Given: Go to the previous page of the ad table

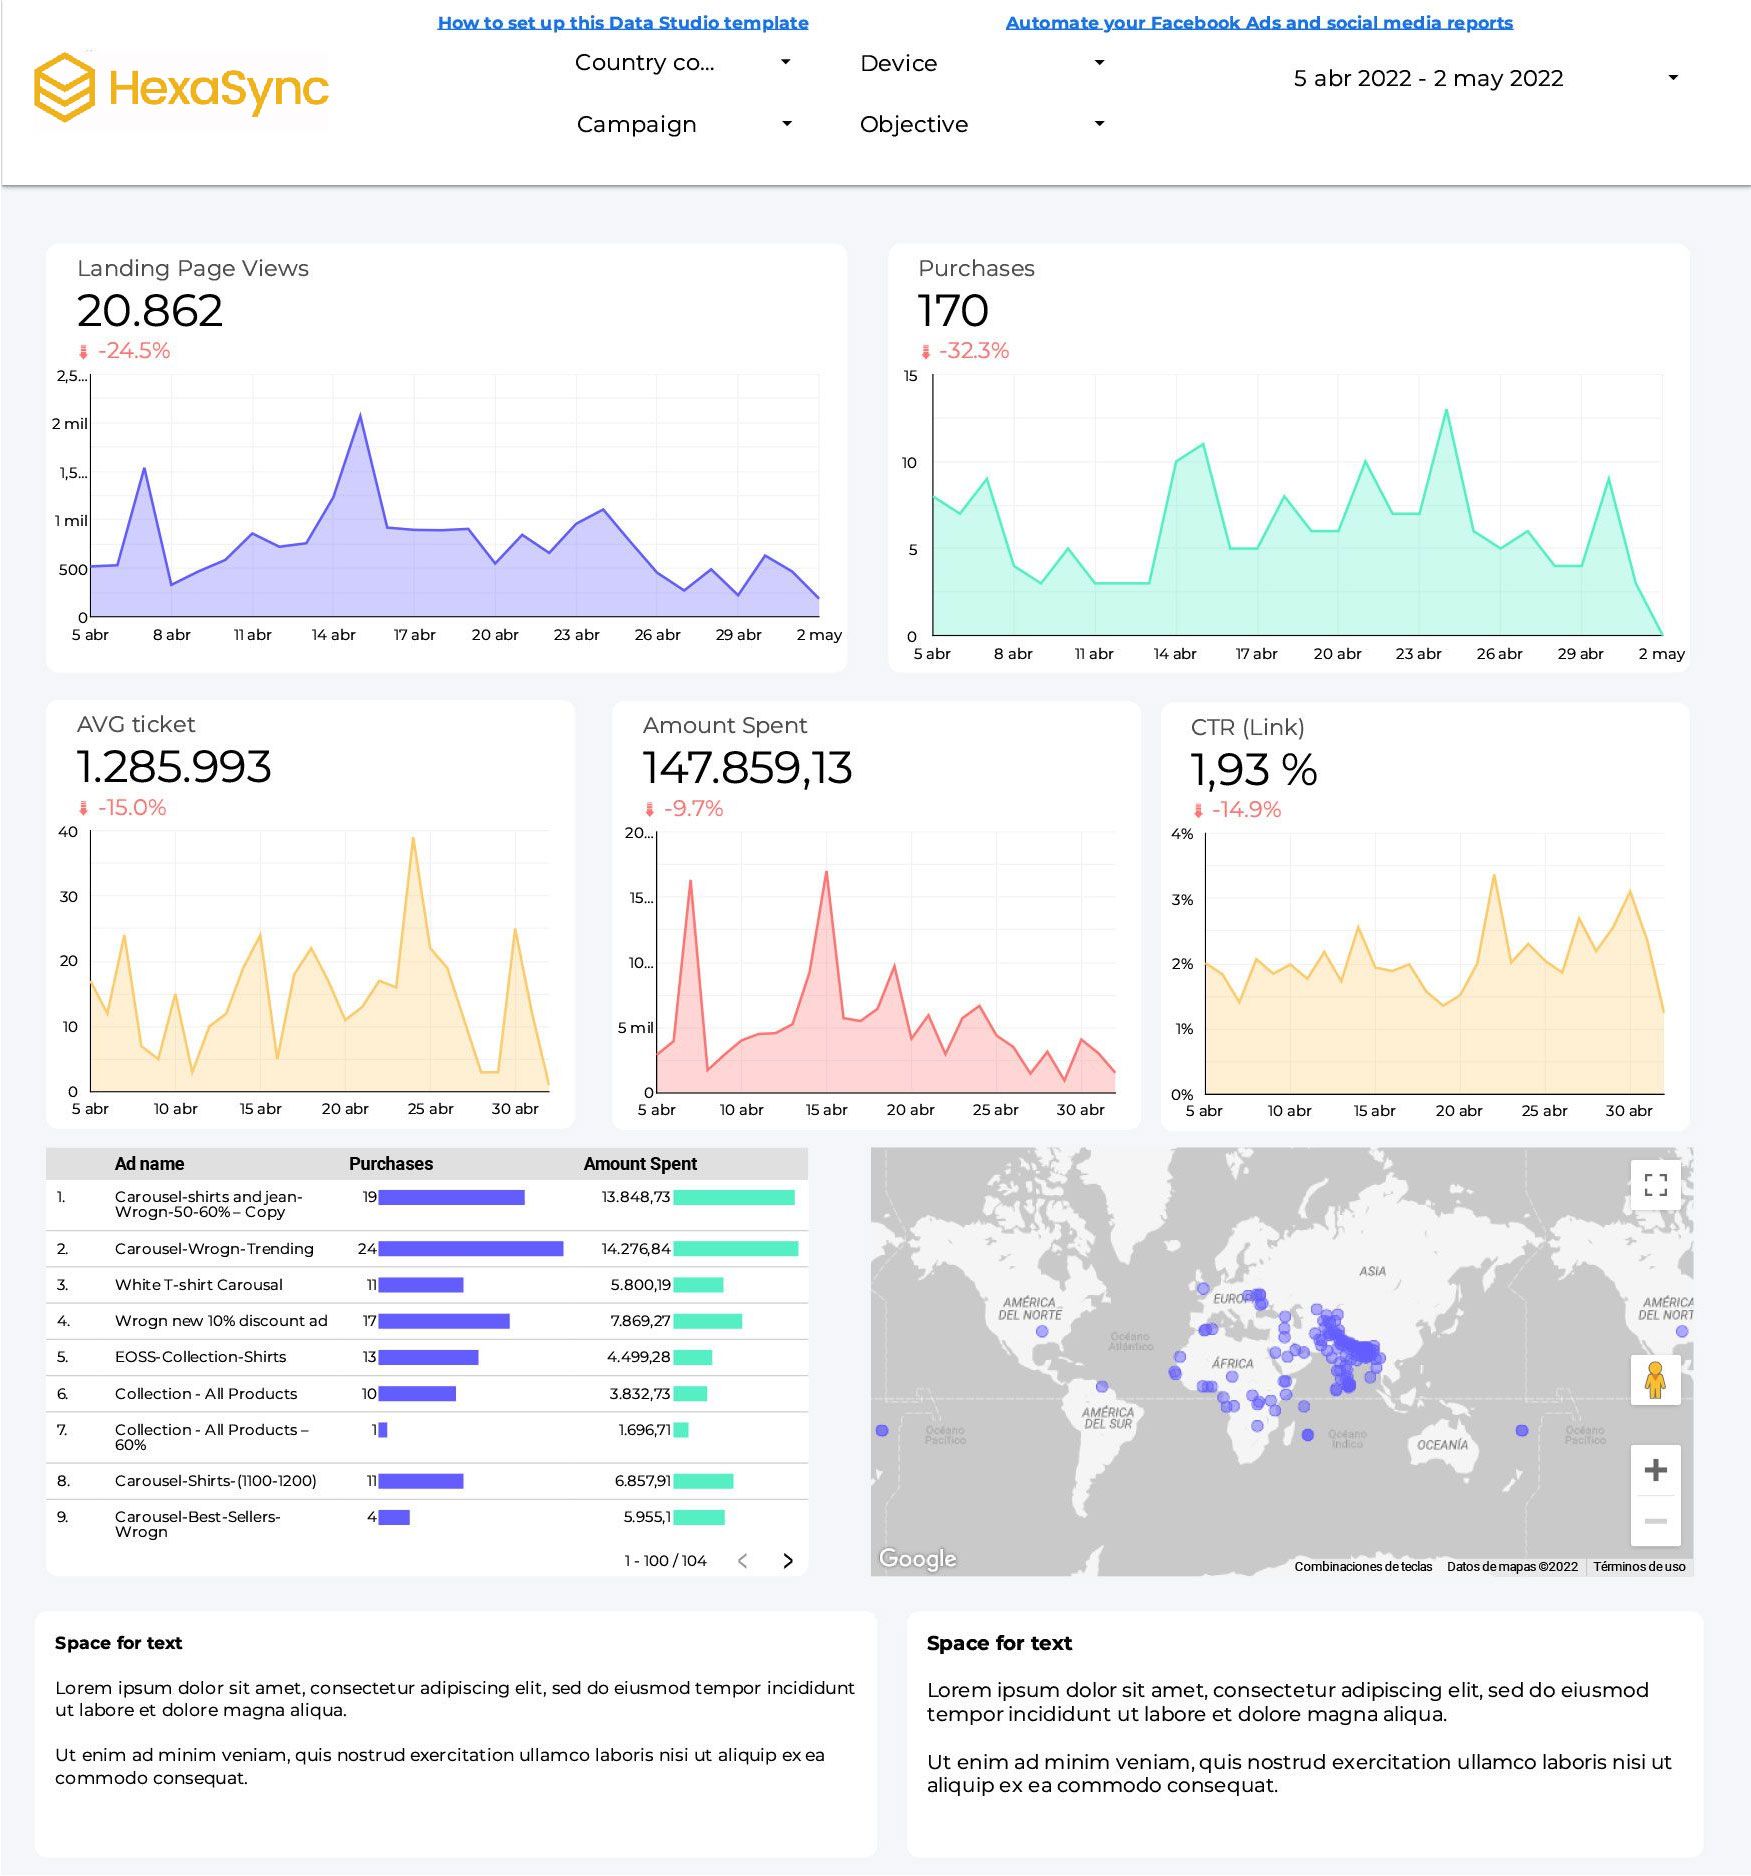Looking at the screenshot, I should coord(742,1559).
